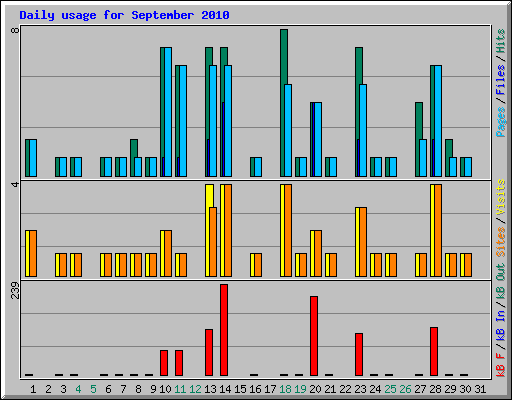
Task: Click the "kB Out" legend label
Action: click(x=501, y=281)
